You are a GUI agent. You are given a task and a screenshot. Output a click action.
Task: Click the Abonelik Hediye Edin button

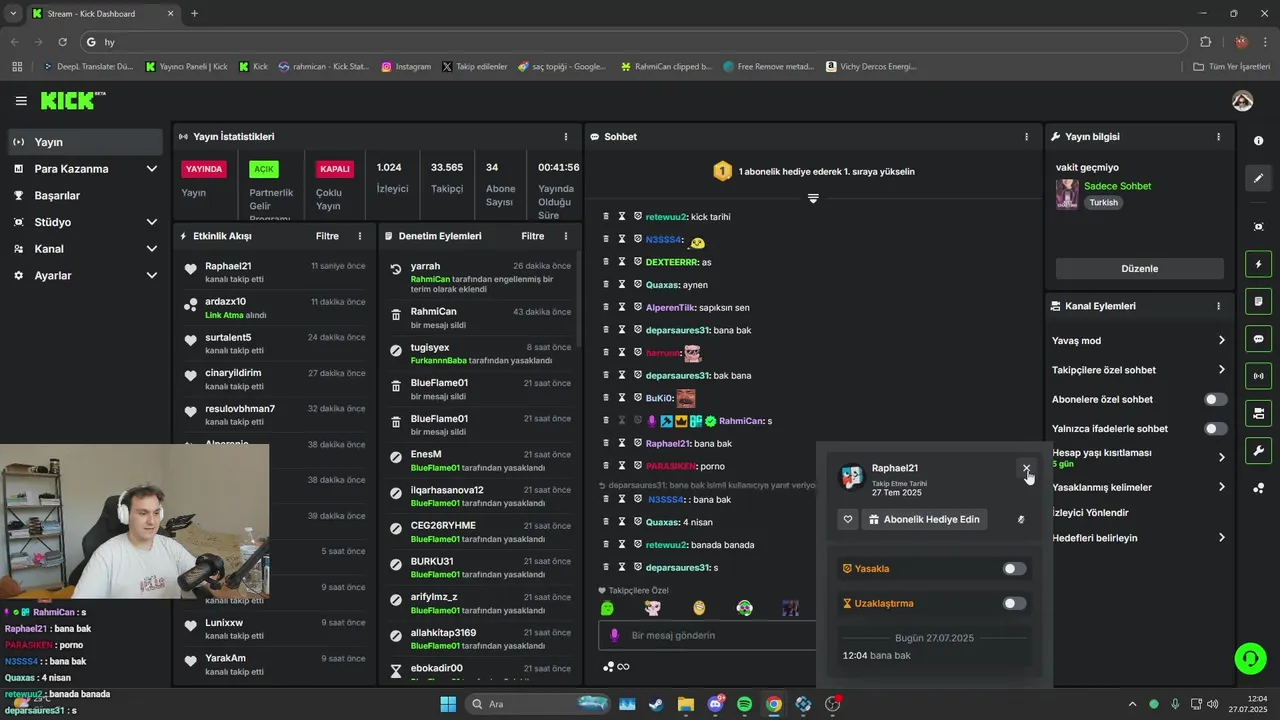point(924,520)
